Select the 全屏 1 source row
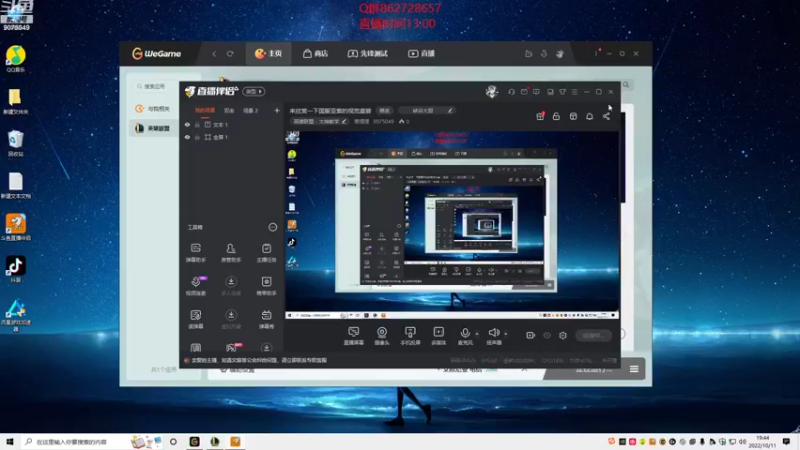 click(x=232, y=137)
